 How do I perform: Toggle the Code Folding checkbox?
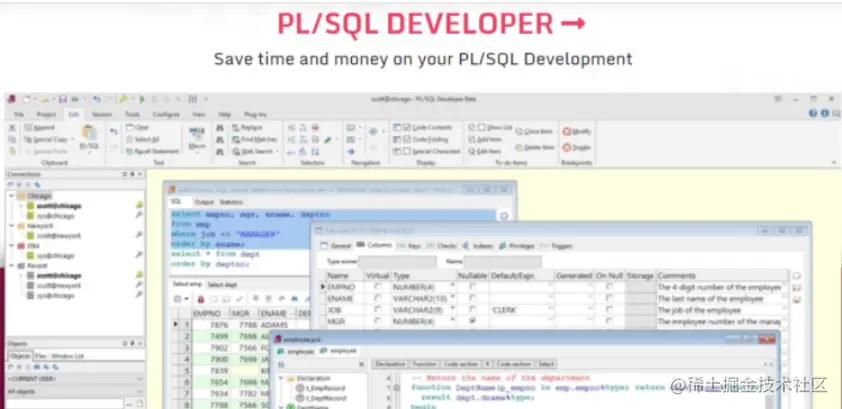tap(407, 140)
